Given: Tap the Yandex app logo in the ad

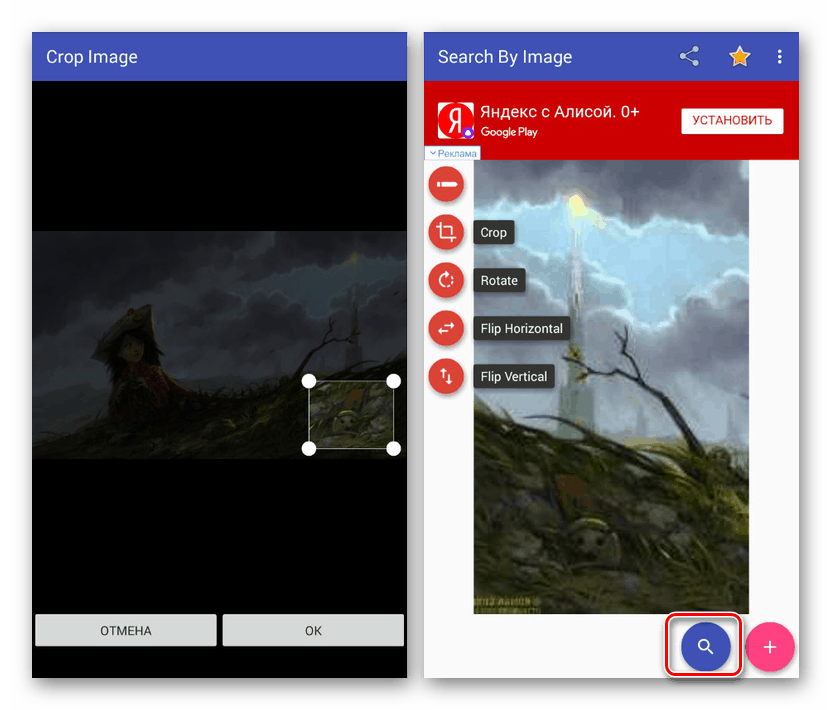Looking at the screenshot, I should tap(455, 121).
